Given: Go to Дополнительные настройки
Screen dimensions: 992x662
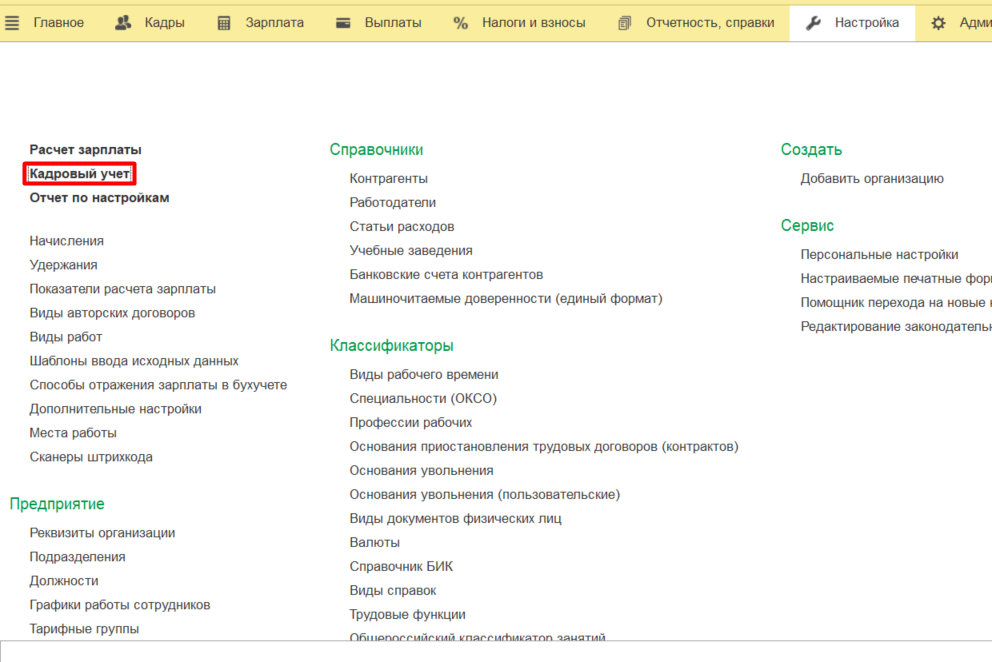Looking at the screenshot, I should pos(116,409).
